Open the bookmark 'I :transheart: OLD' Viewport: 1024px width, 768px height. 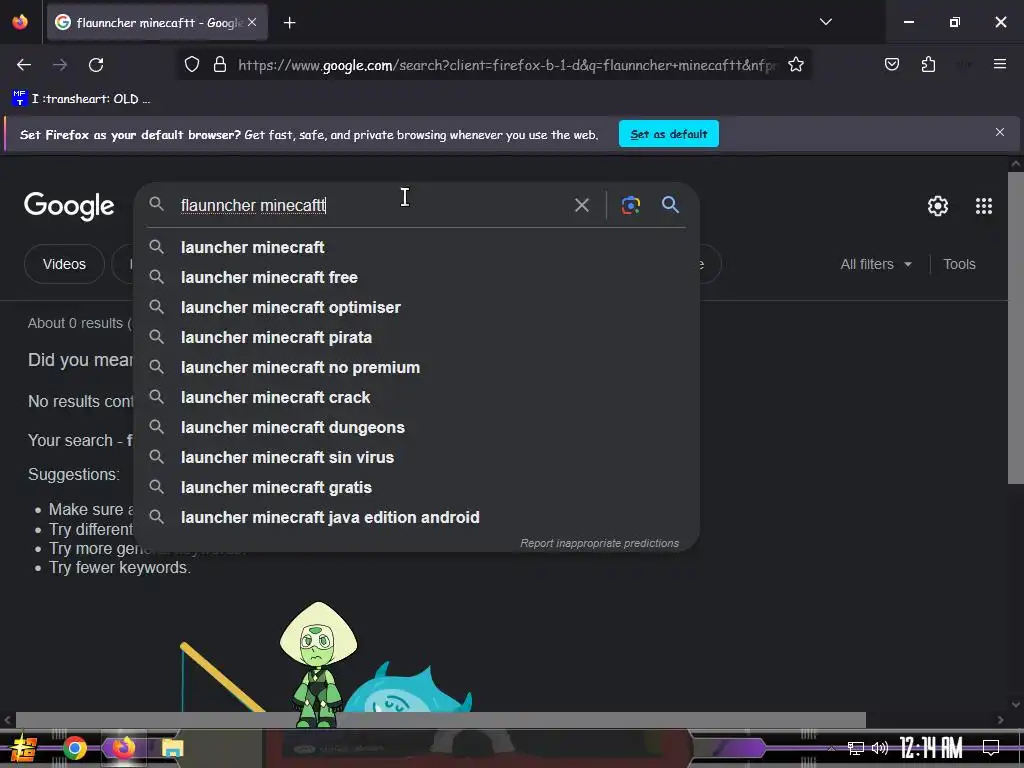click(x=81, y=99)
